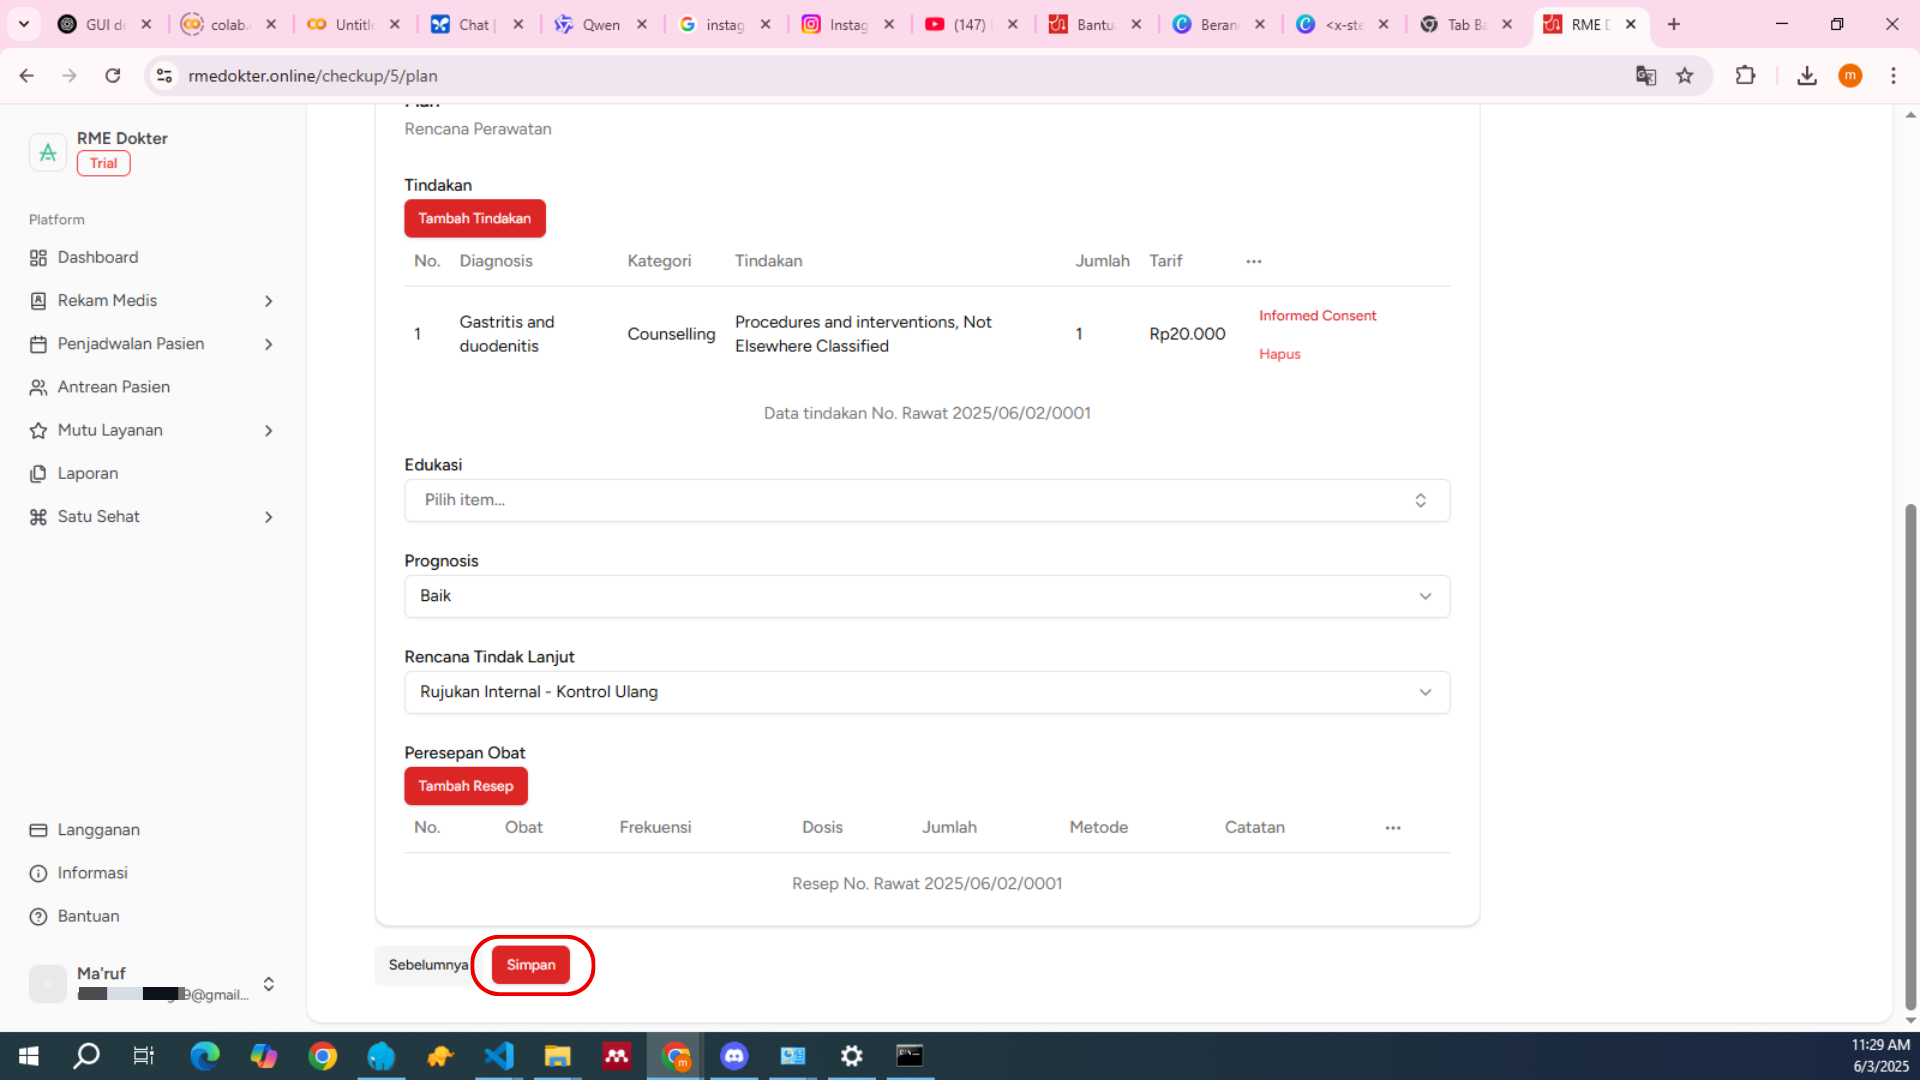This screenshot has height=1080, width=1920.
Task: Switch to the Chat browser tab
Action: 473,24
